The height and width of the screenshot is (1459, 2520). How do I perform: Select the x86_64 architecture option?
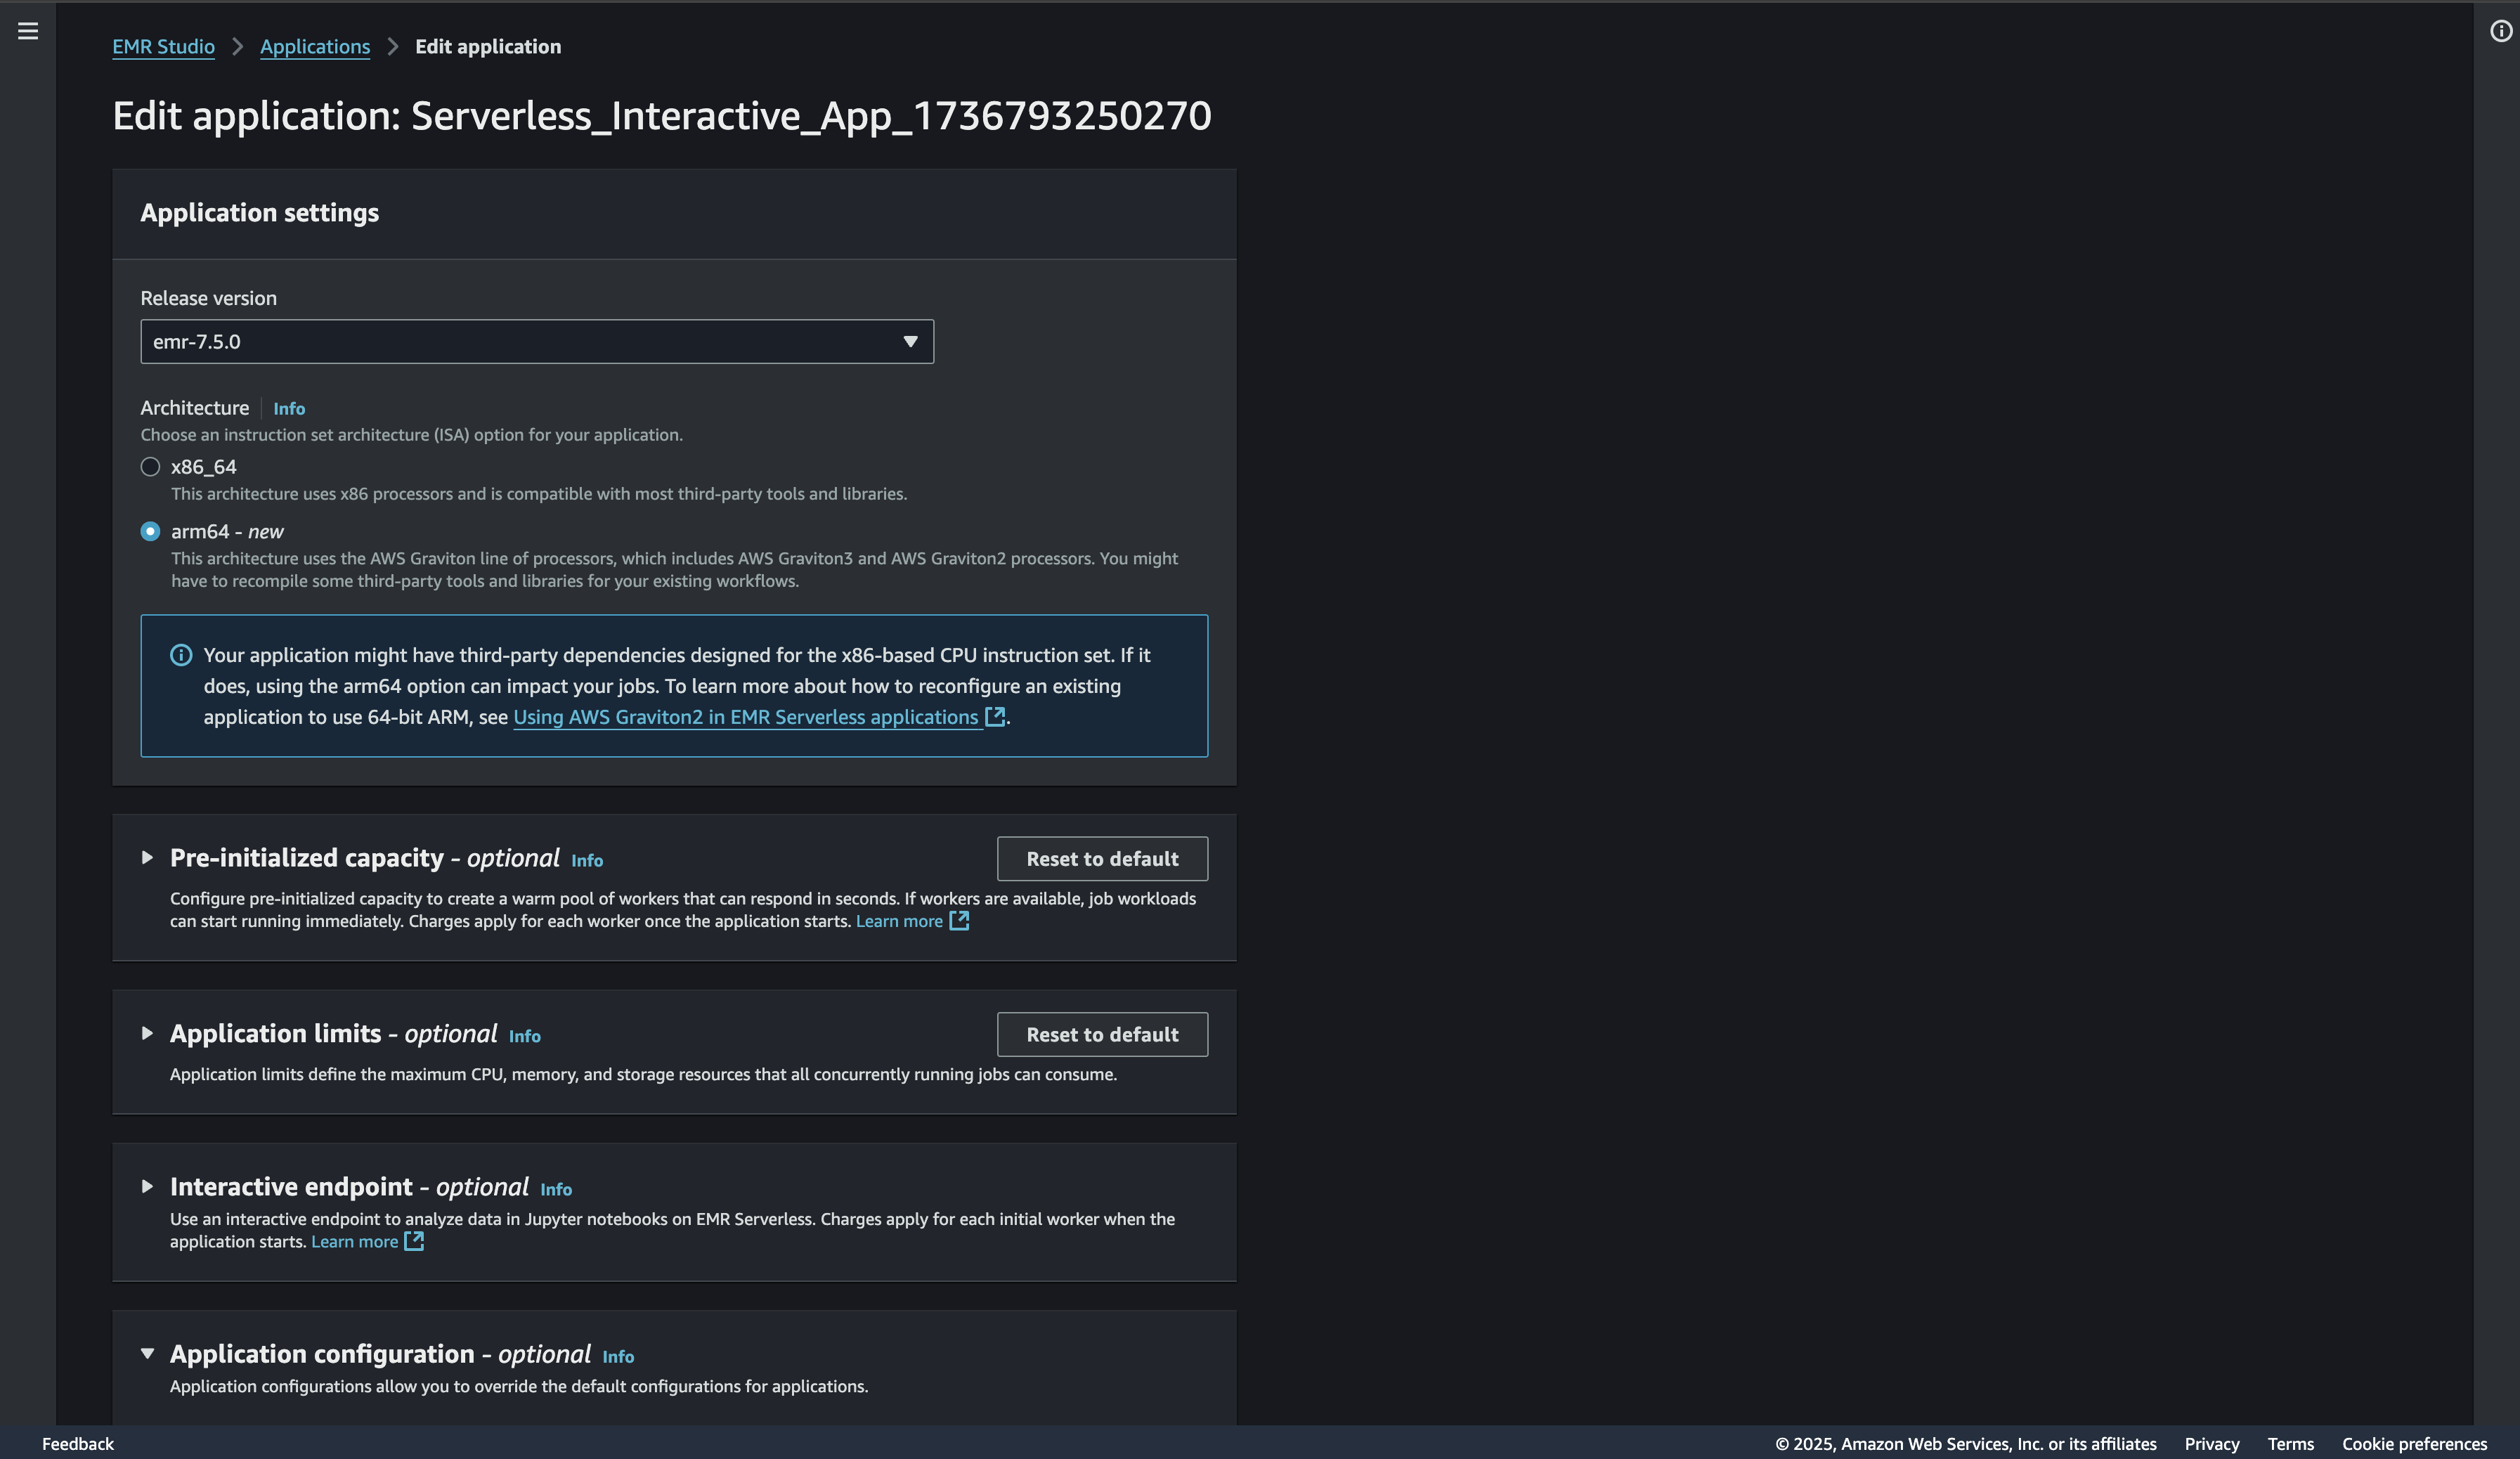tap(150, 467)
